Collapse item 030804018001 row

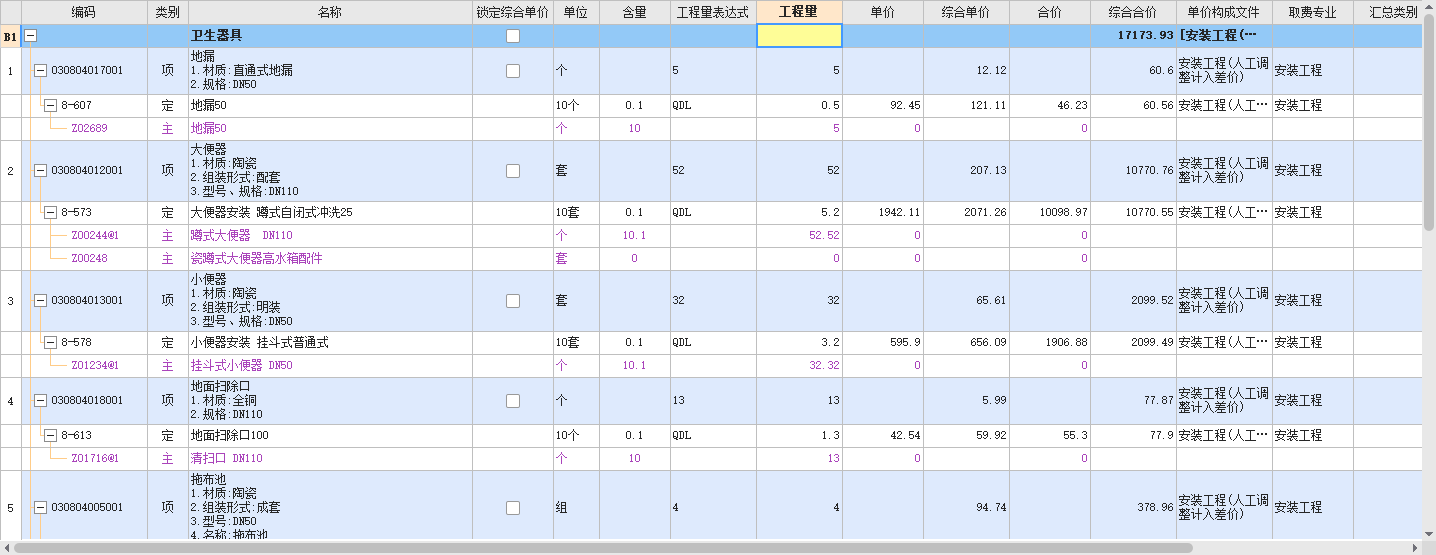coord(40,400)
